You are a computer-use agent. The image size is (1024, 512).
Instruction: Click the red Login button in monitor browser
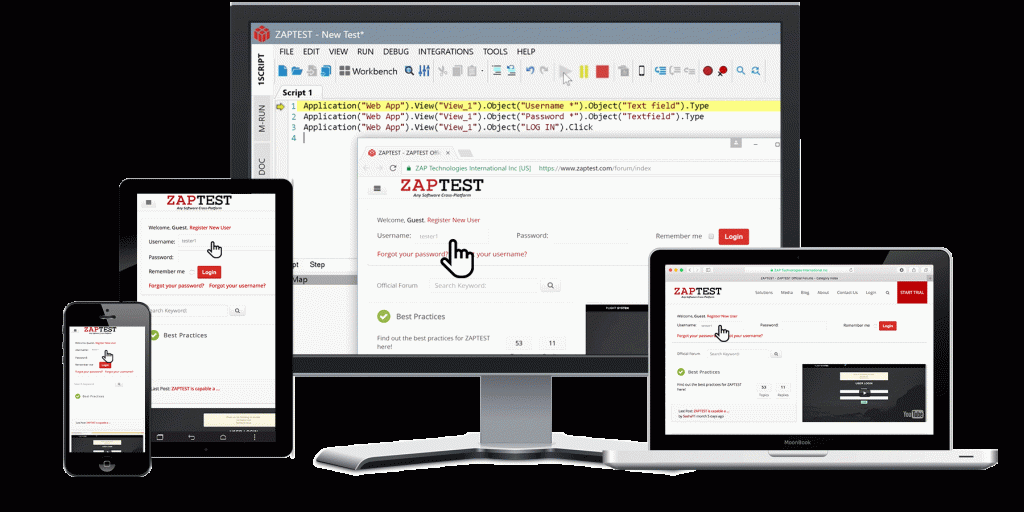[x=733, y=236]
